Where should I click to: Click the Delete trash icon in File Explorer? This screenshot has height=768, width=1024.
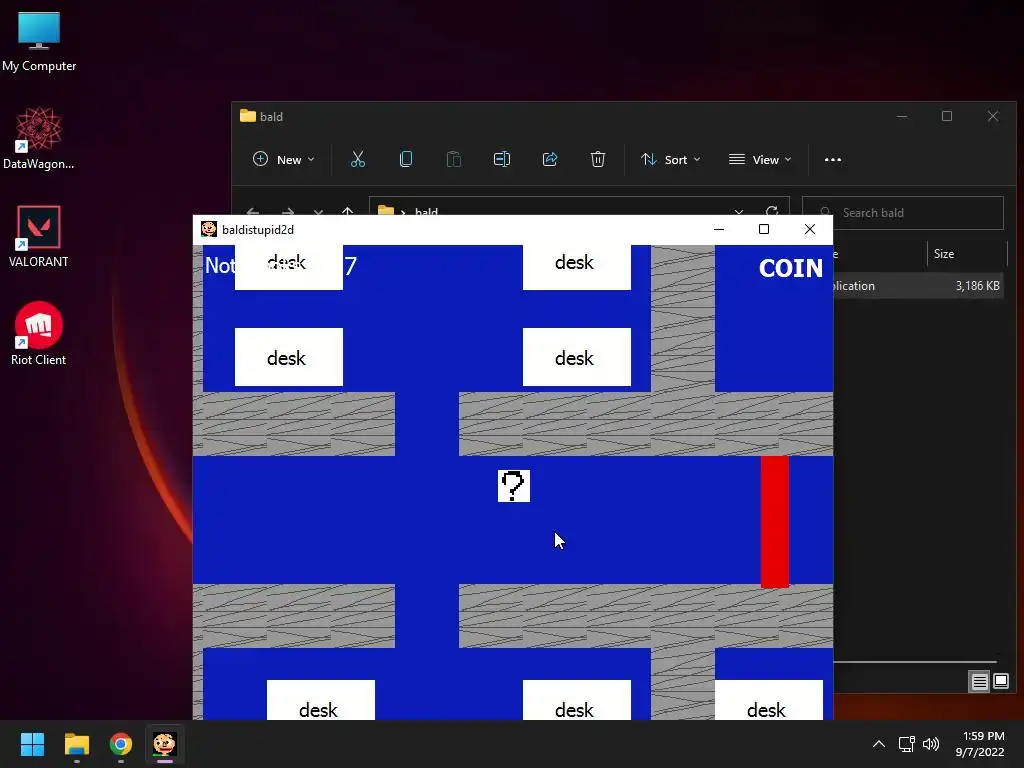pos(598,159)
